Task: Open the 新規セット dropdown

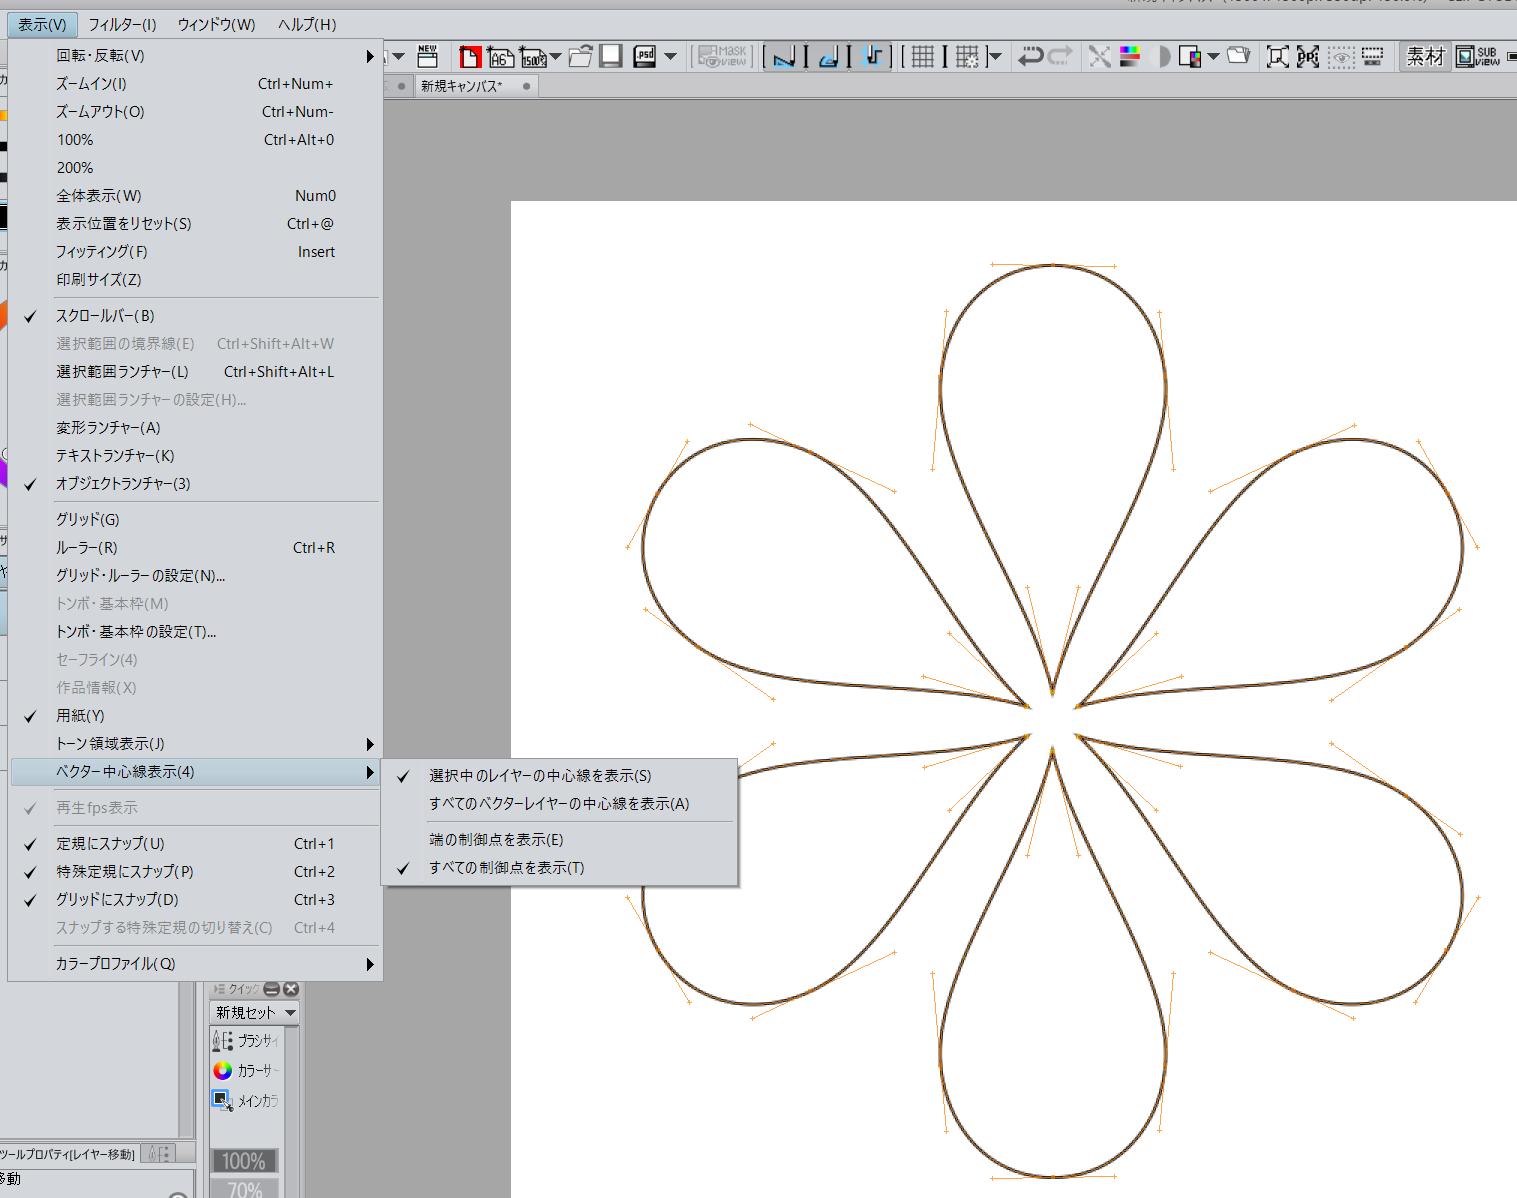Action: coord(255,1012)
